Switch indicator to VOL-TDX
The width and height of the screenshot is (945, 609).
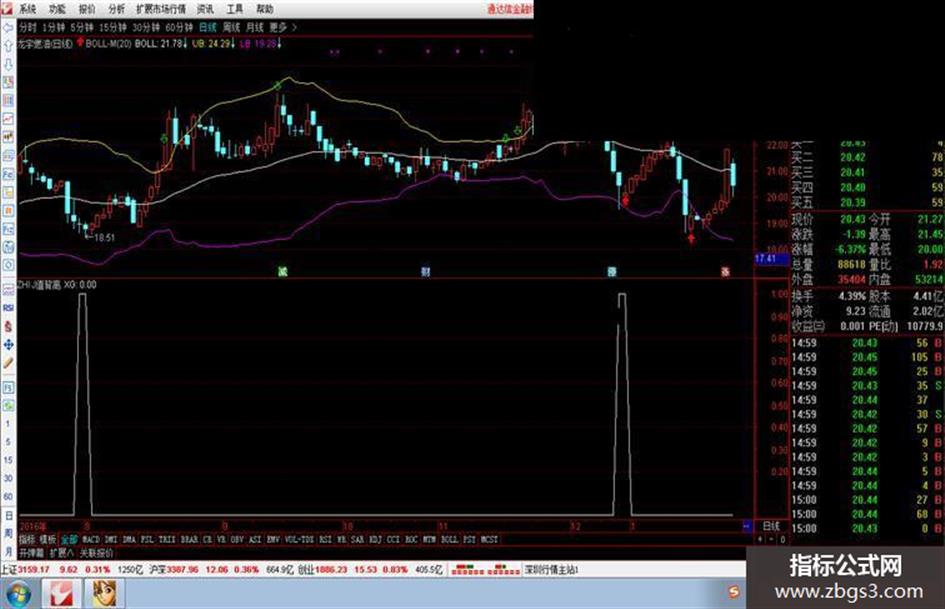(299, 539)
